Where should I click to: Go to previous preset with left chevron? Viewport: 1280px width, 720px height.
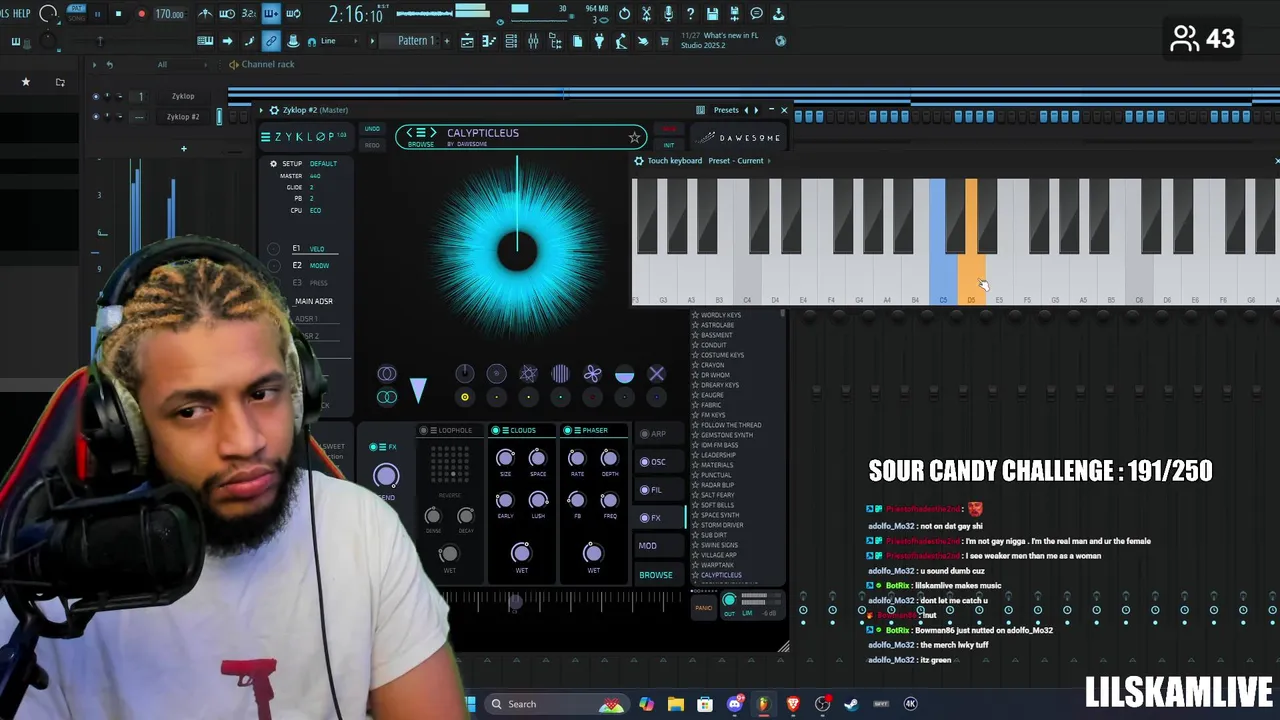pyautogui.click(x=409, y=133)
